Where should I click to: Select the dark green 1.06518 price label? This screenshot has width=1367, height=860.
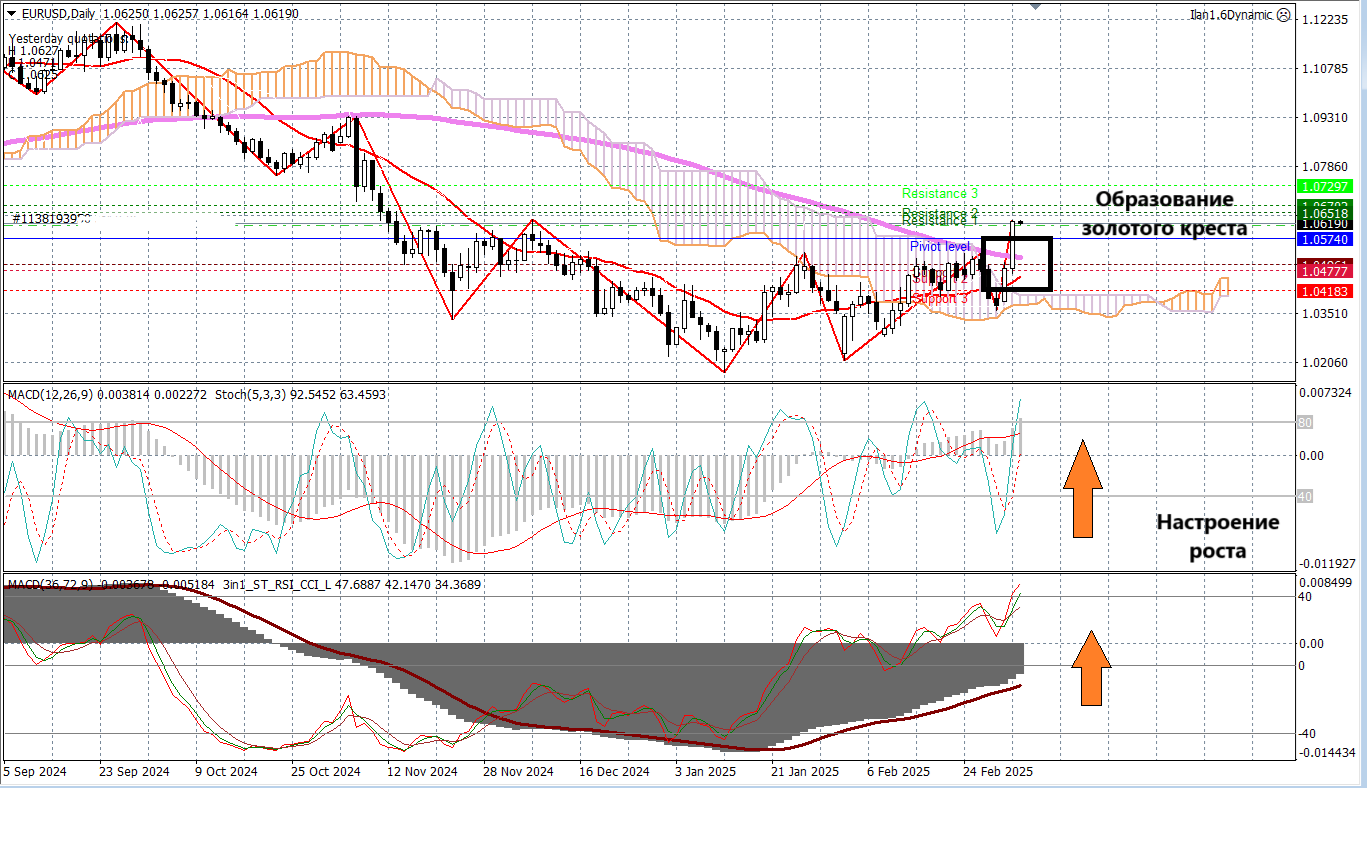click(1324, 213)
